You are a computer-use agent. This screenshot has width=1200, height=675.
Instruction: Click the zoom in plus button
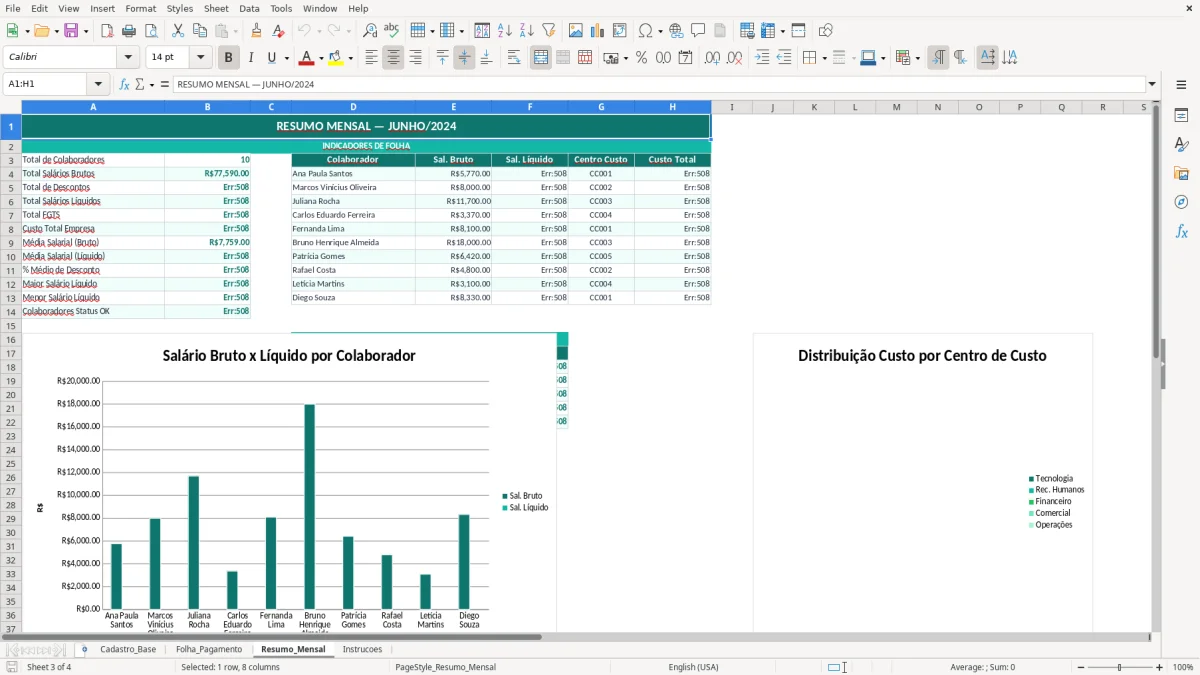[x=1159, y=667]
